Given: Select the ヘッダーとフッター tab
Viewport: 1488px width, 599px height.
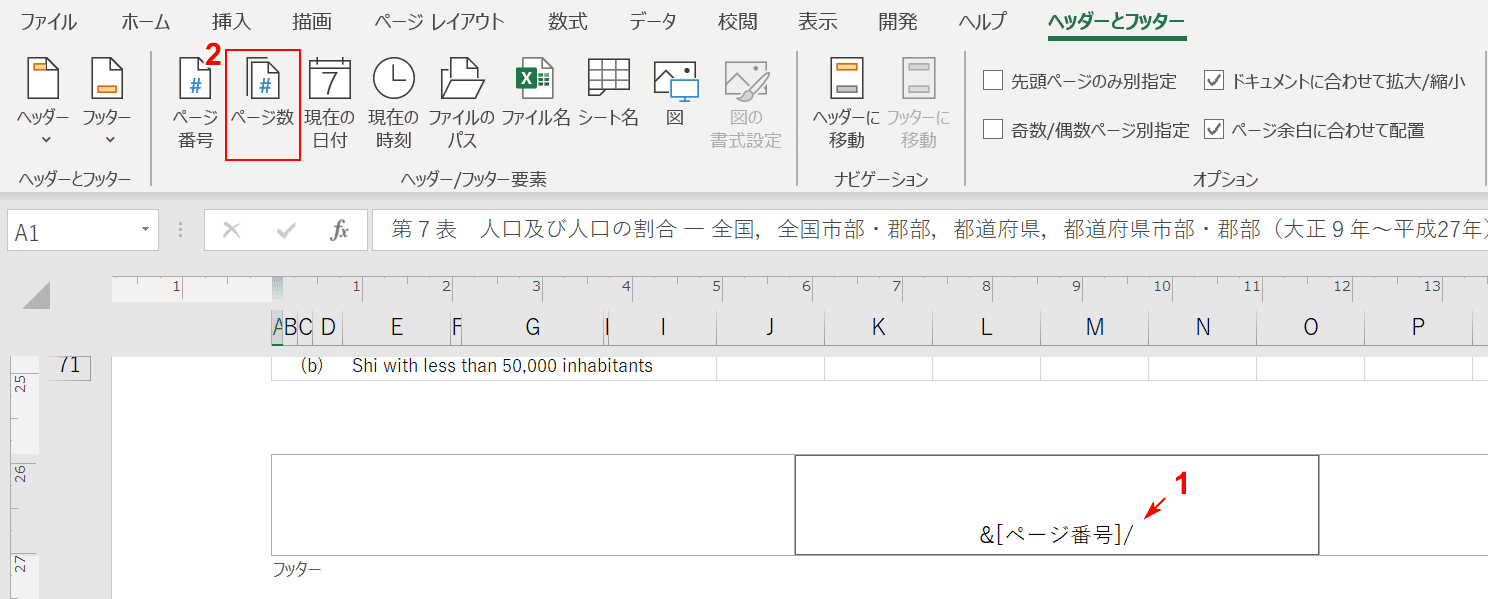Looking at the screenshot, I should (x=1117, y=21).
